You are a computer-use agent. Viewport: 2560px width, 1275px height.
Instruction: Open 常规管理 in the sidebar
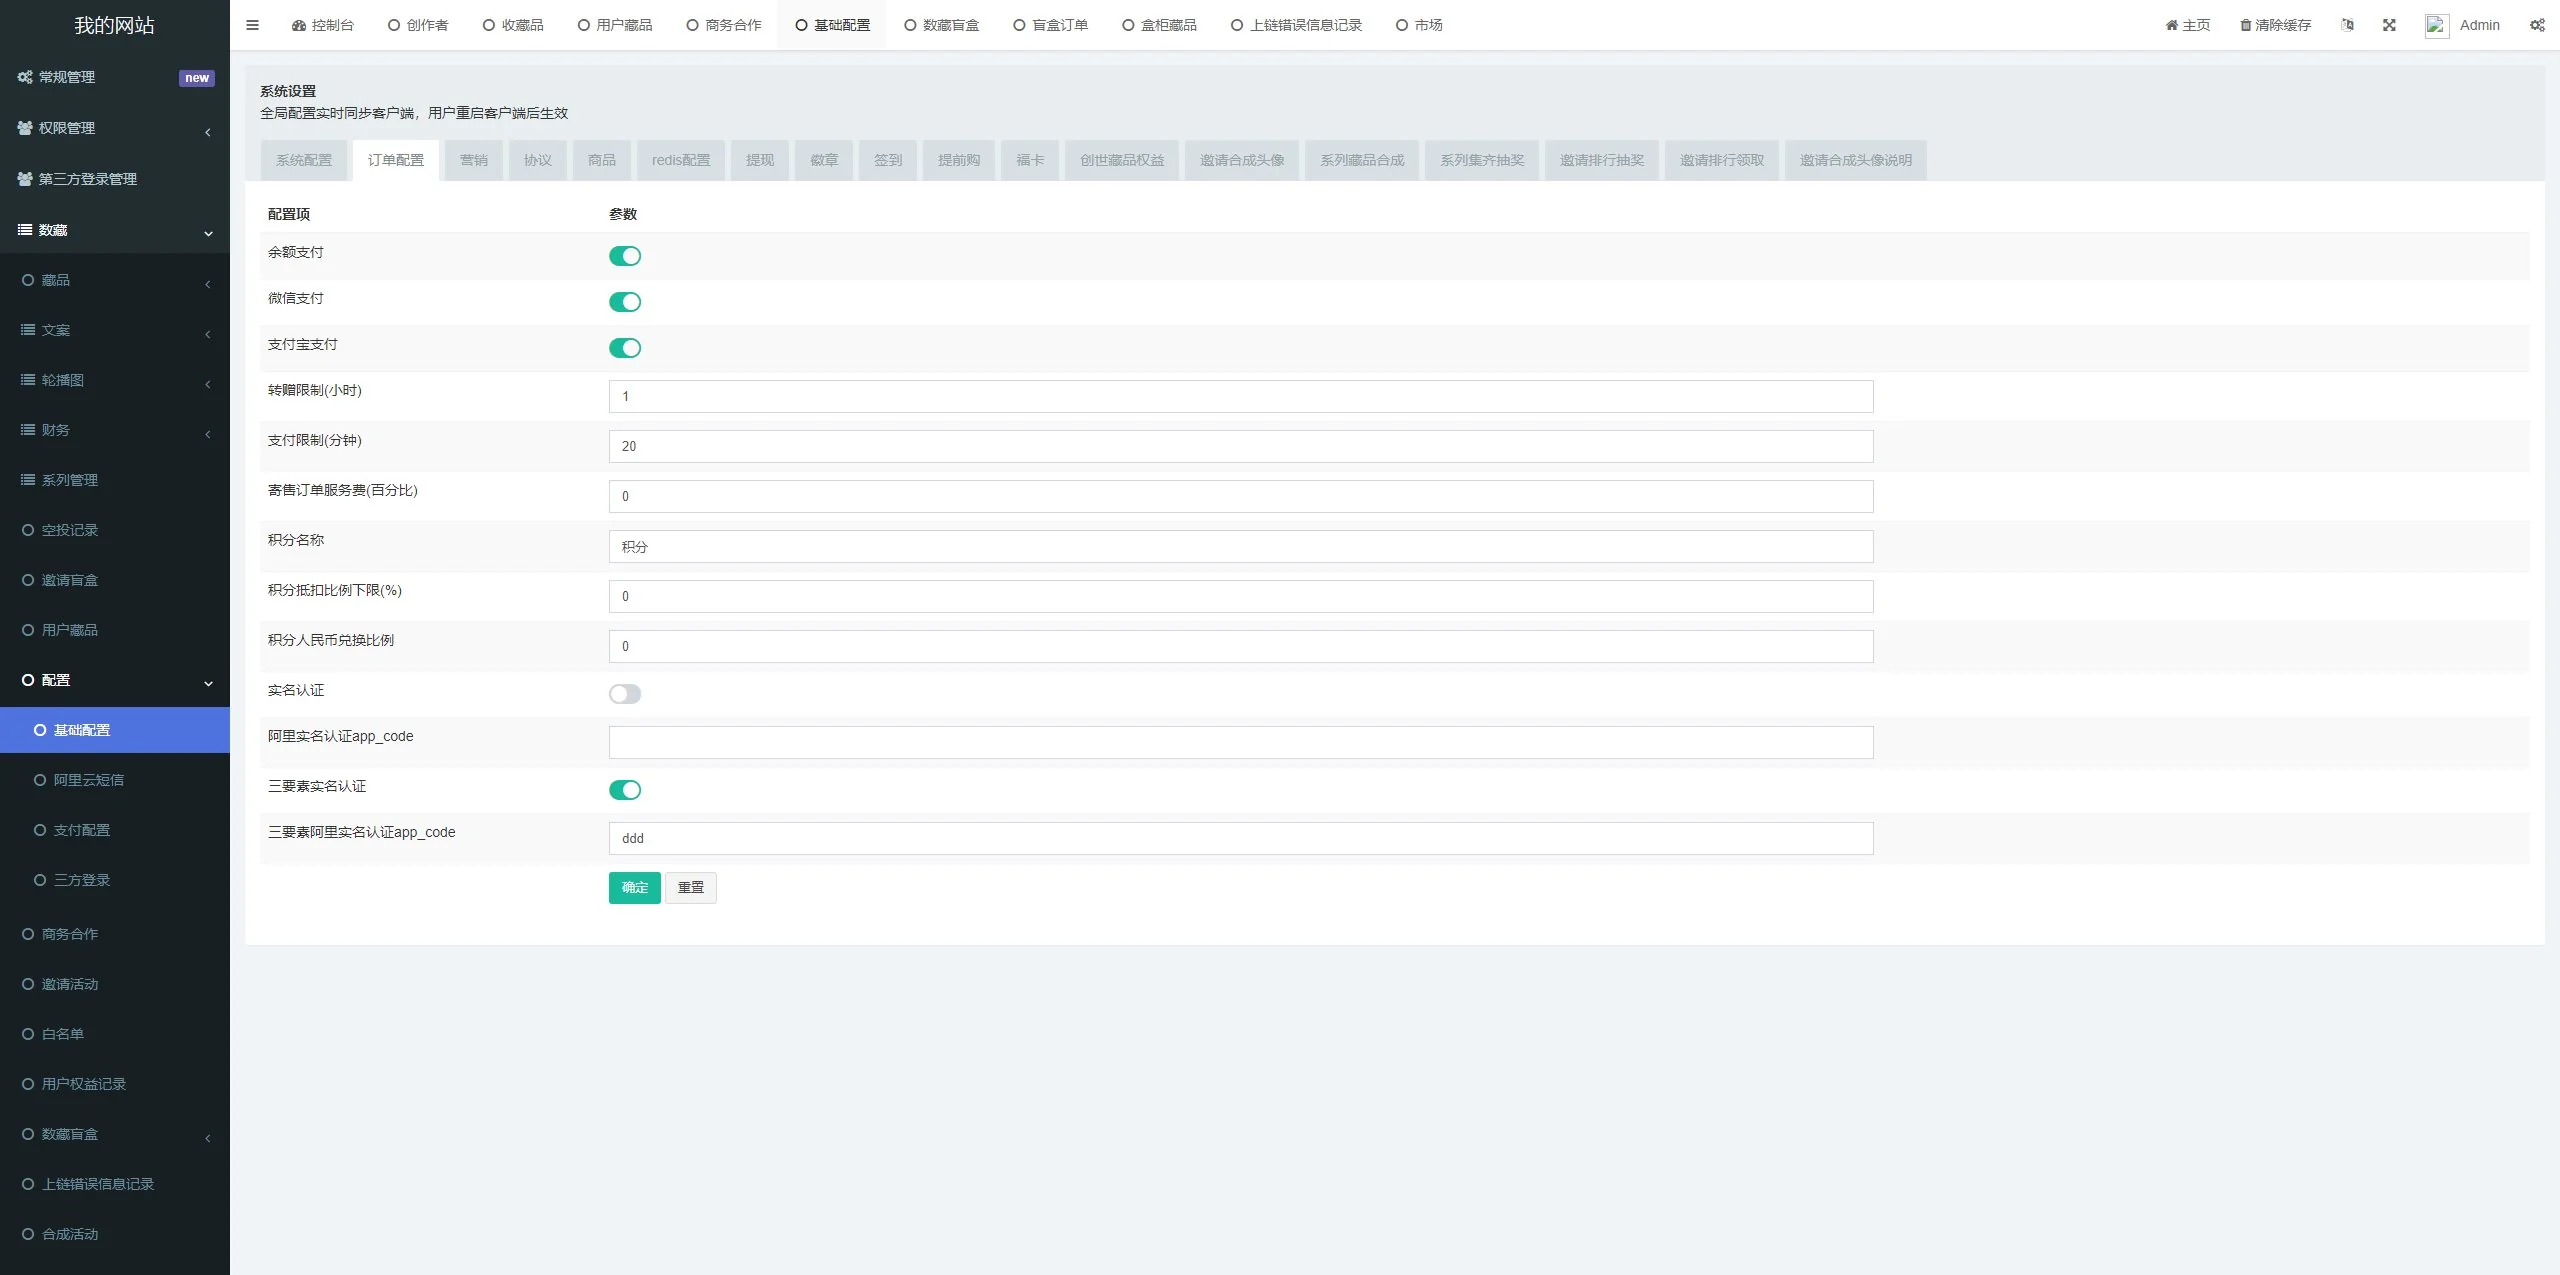67,77
